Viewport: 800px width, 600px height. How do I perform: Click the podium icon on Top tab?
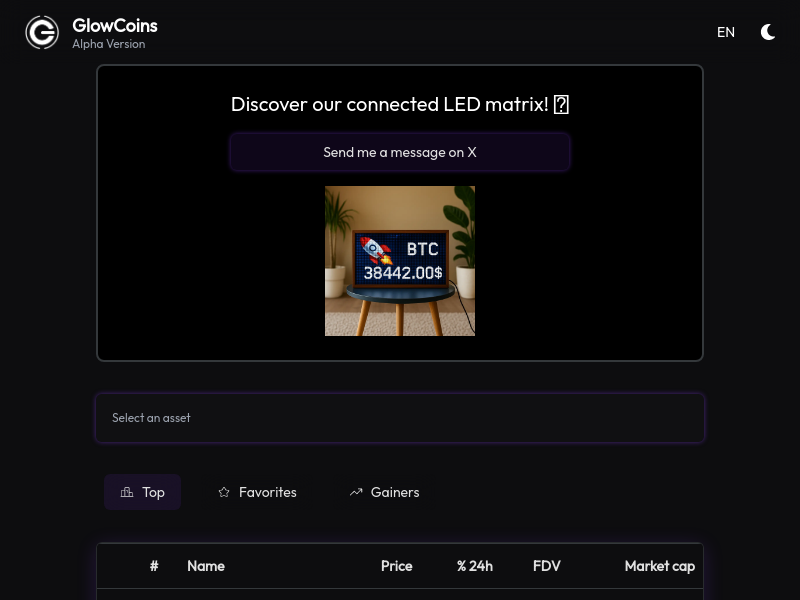pyautogui.click(x=127, y=492)
